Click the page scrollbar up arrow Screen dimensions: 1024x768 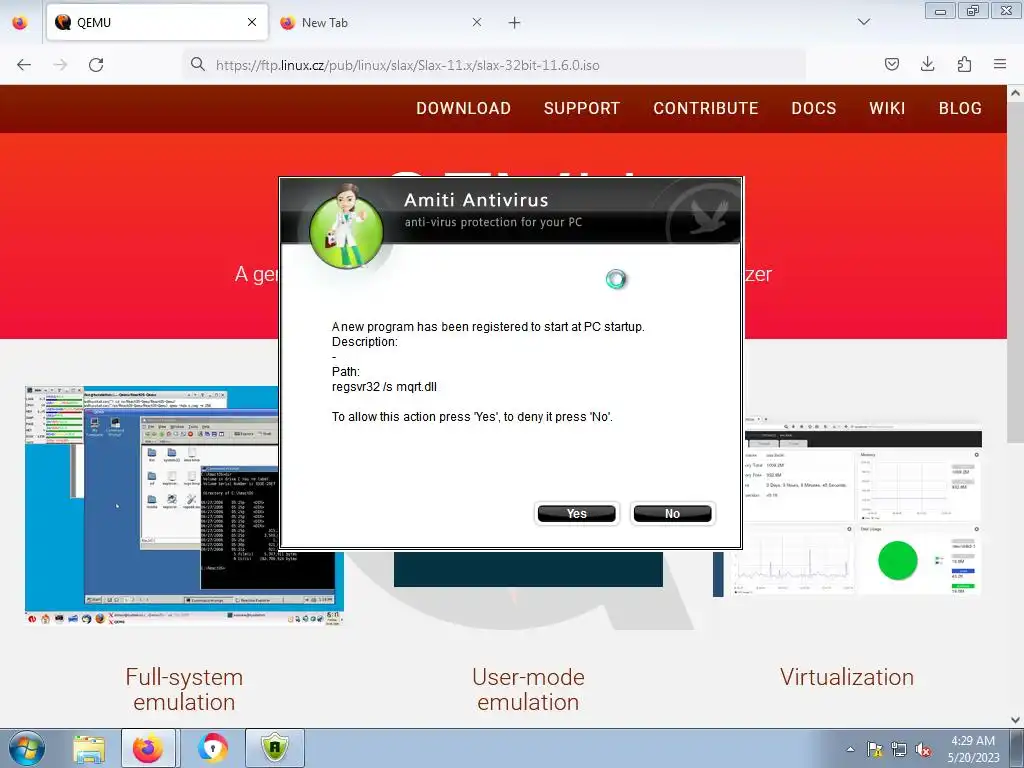pos(1016,93)
